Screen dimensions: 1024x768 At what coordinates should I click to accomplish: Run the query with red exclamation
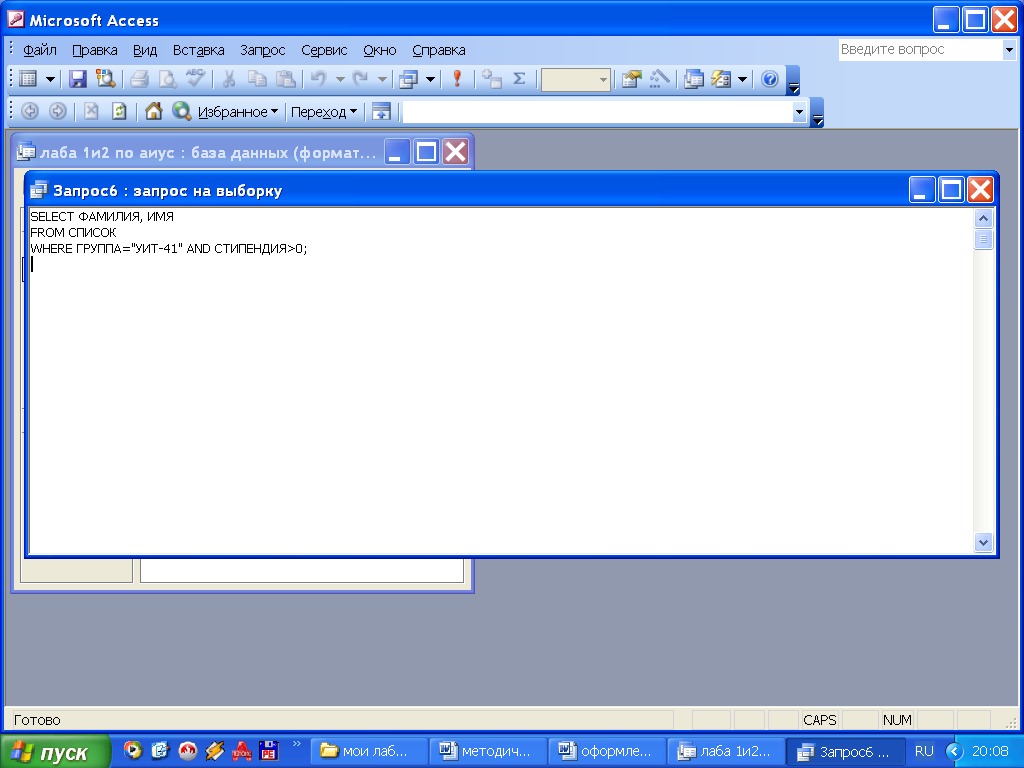tap(457, 80)
